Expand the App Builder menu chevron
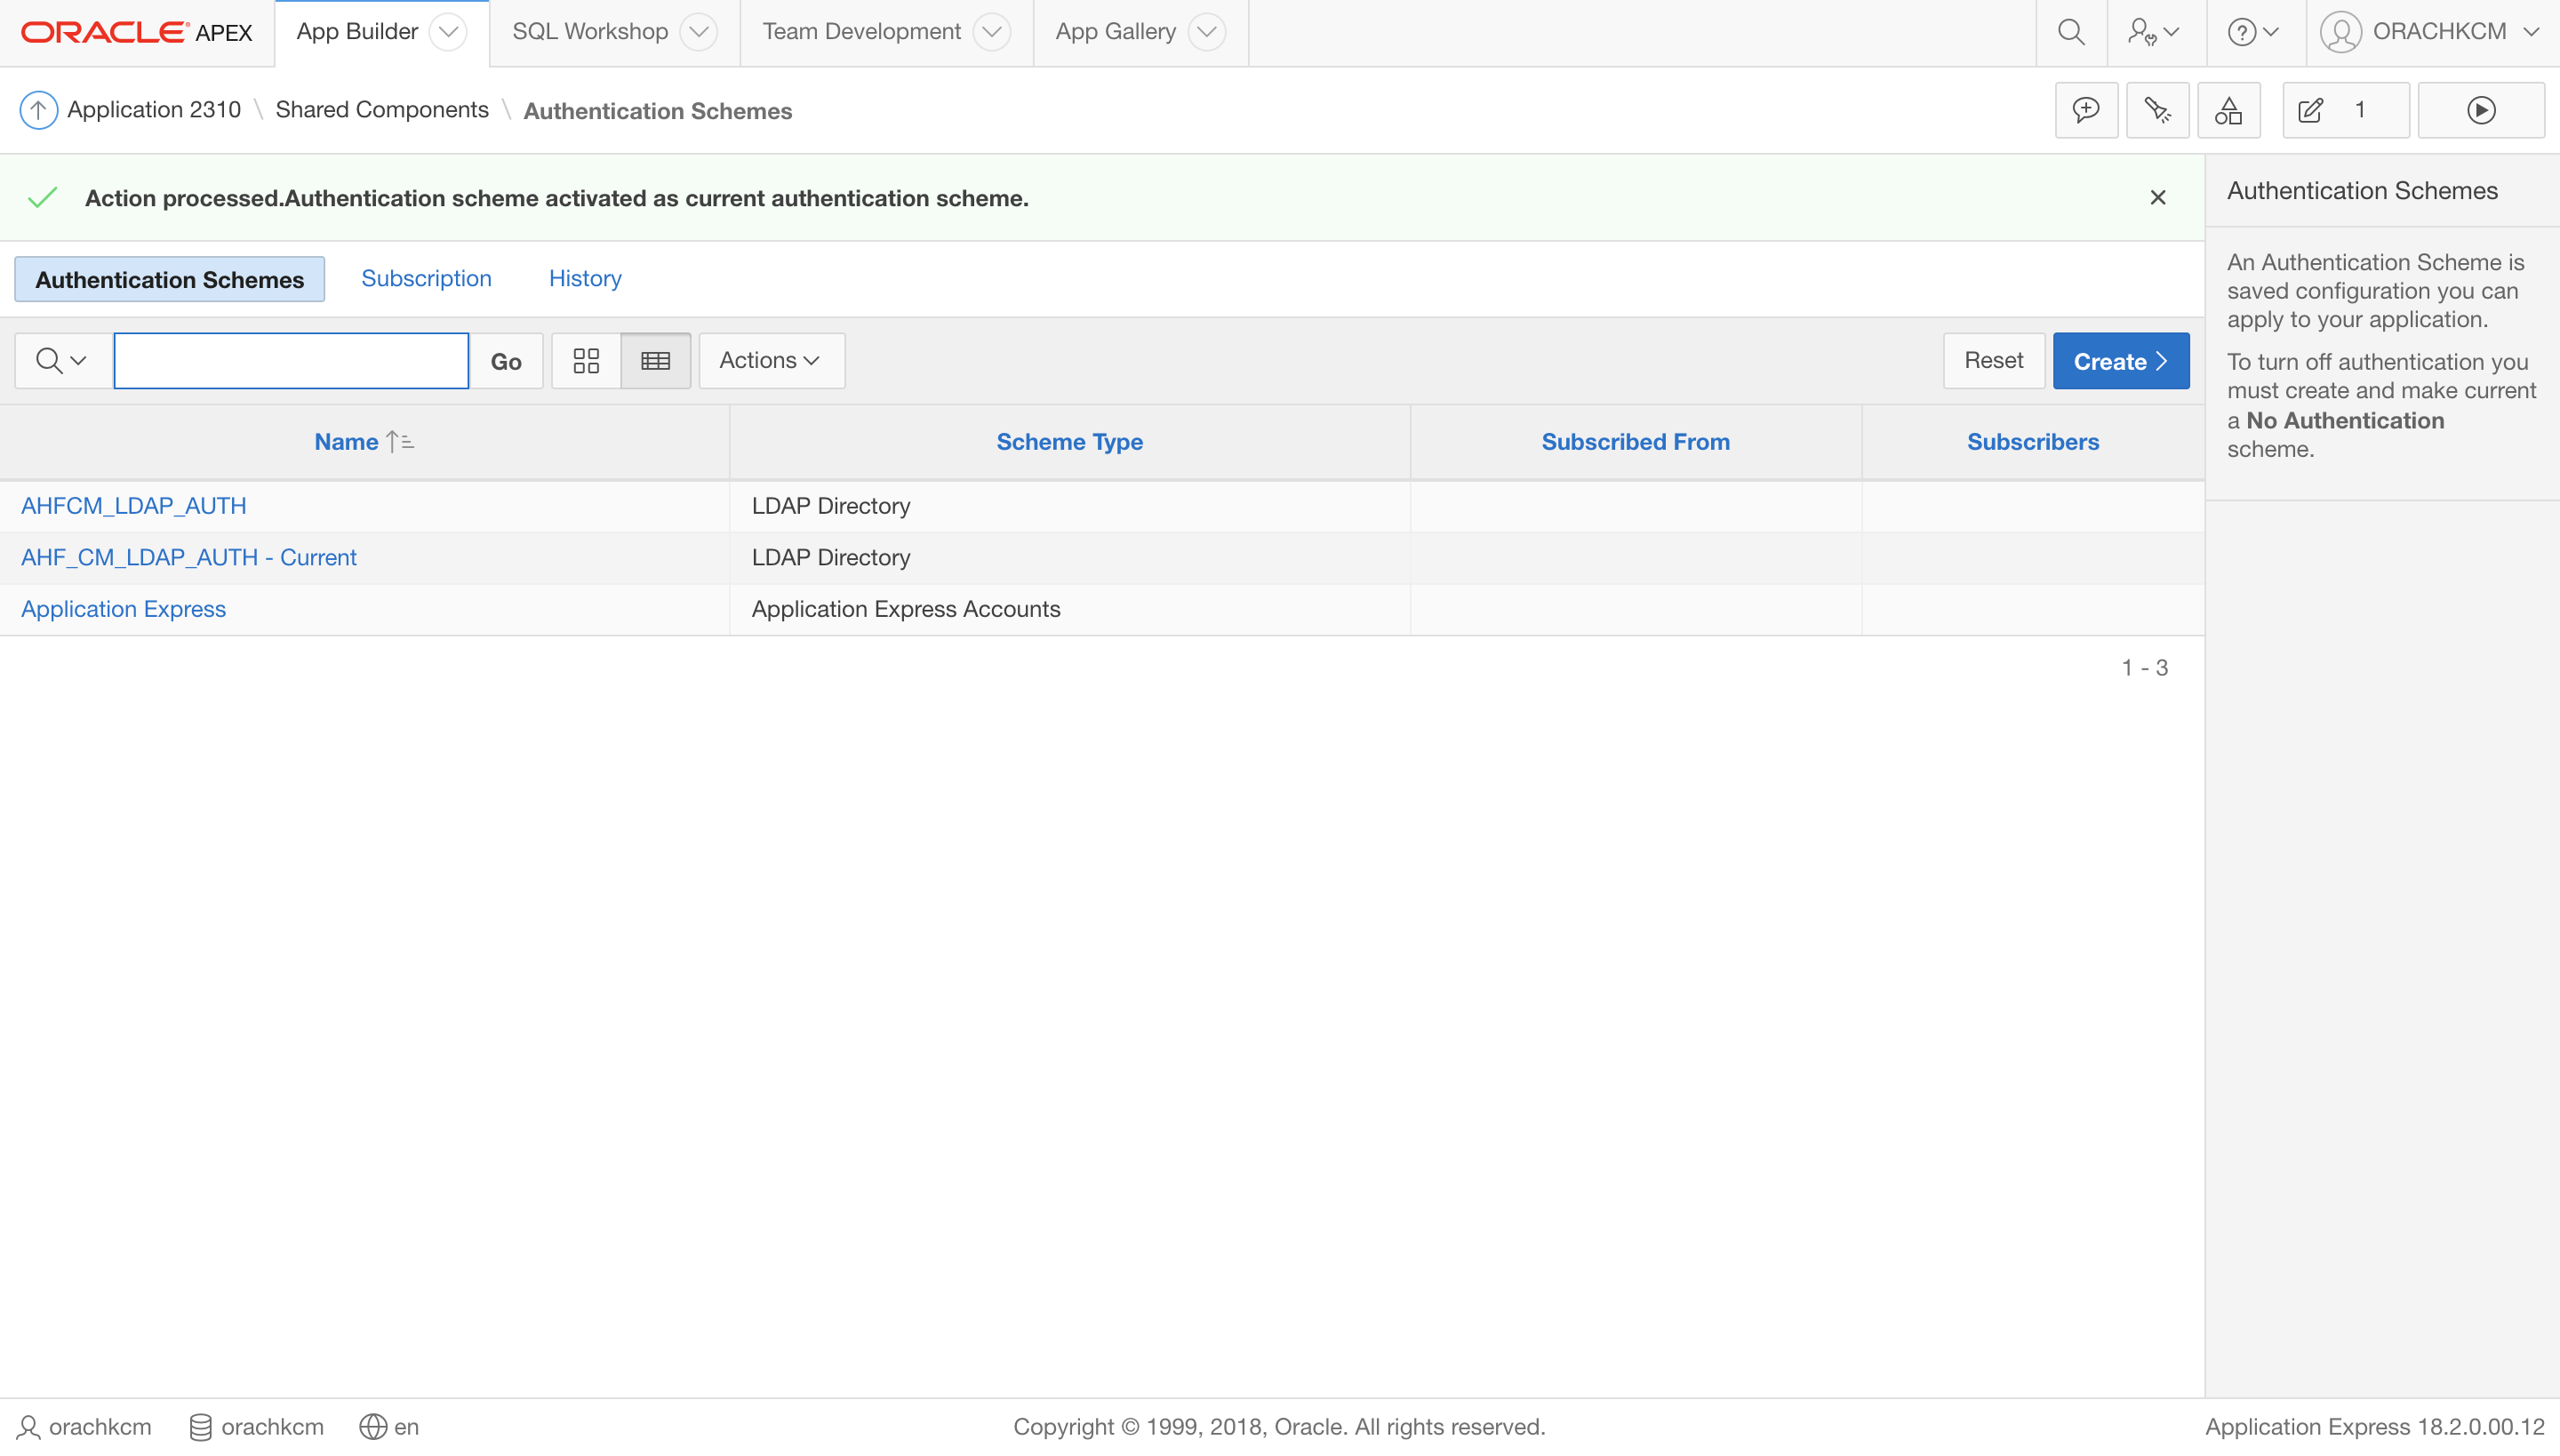 (x=448, y=32)
